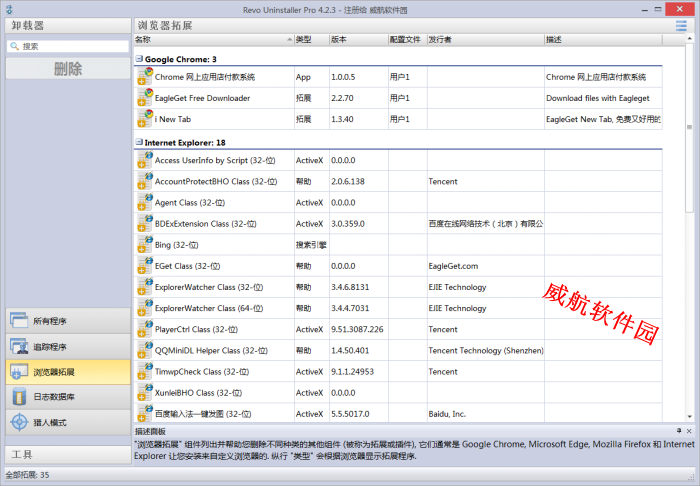Click the EGet Class row icon
700x486 pixels.
(145, 266)
